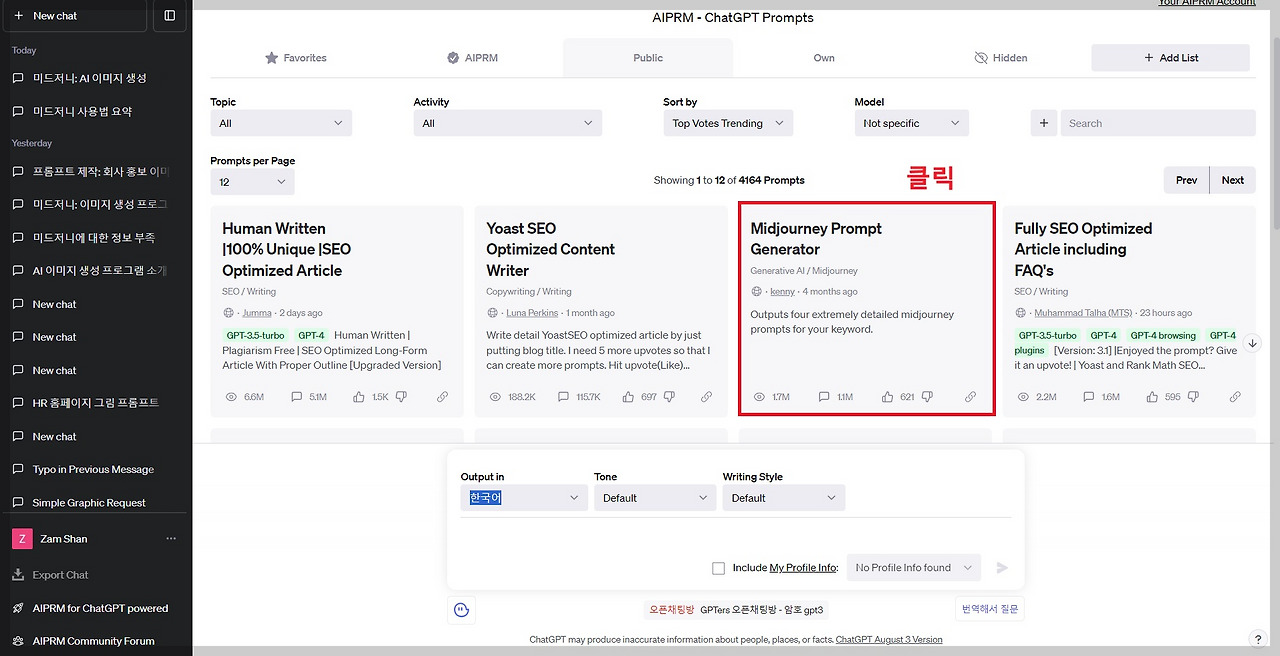Copy link of Human Written article prompt
This screenshot has height=656, width=1280.
coord(442,397)
